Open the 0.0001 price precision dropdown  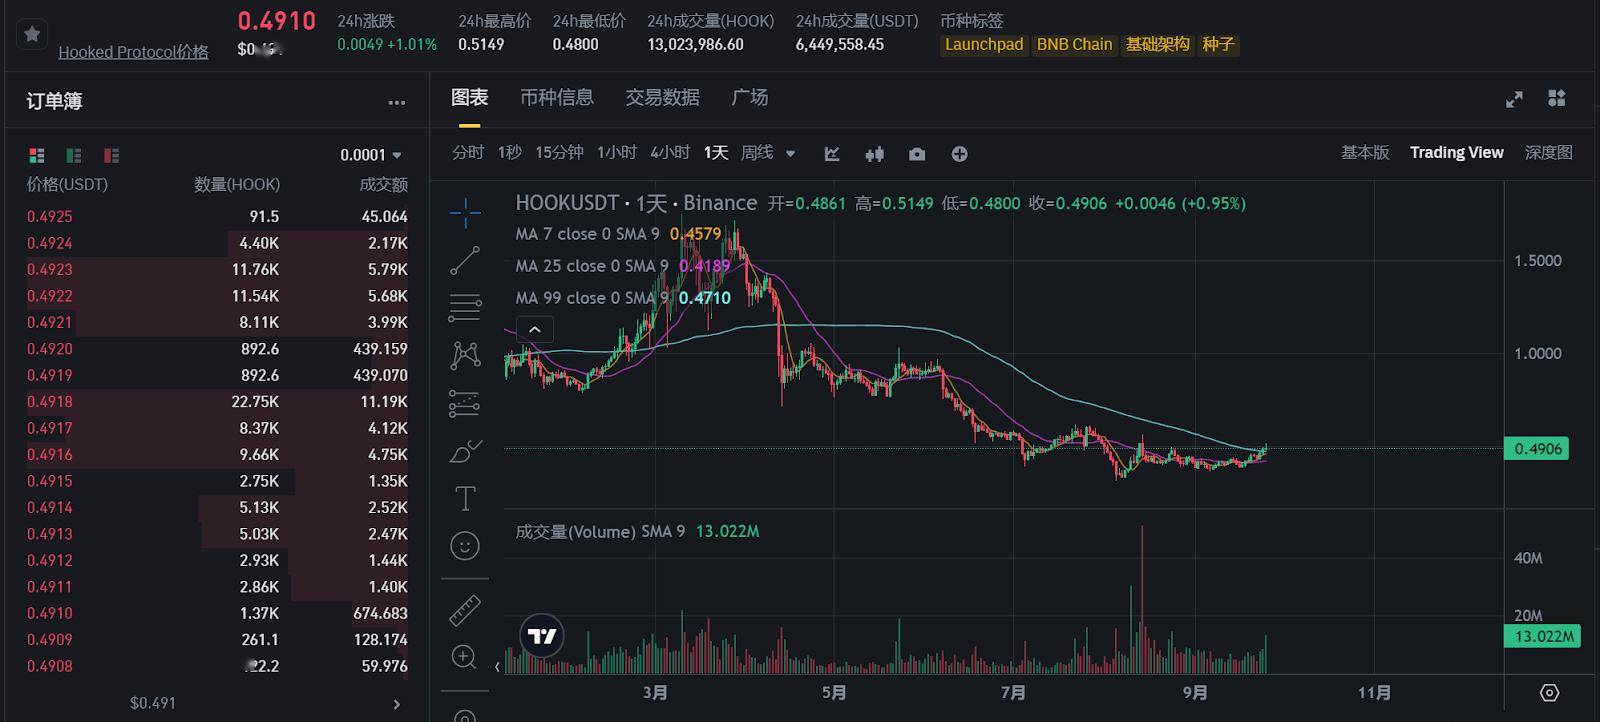[371, 155]
